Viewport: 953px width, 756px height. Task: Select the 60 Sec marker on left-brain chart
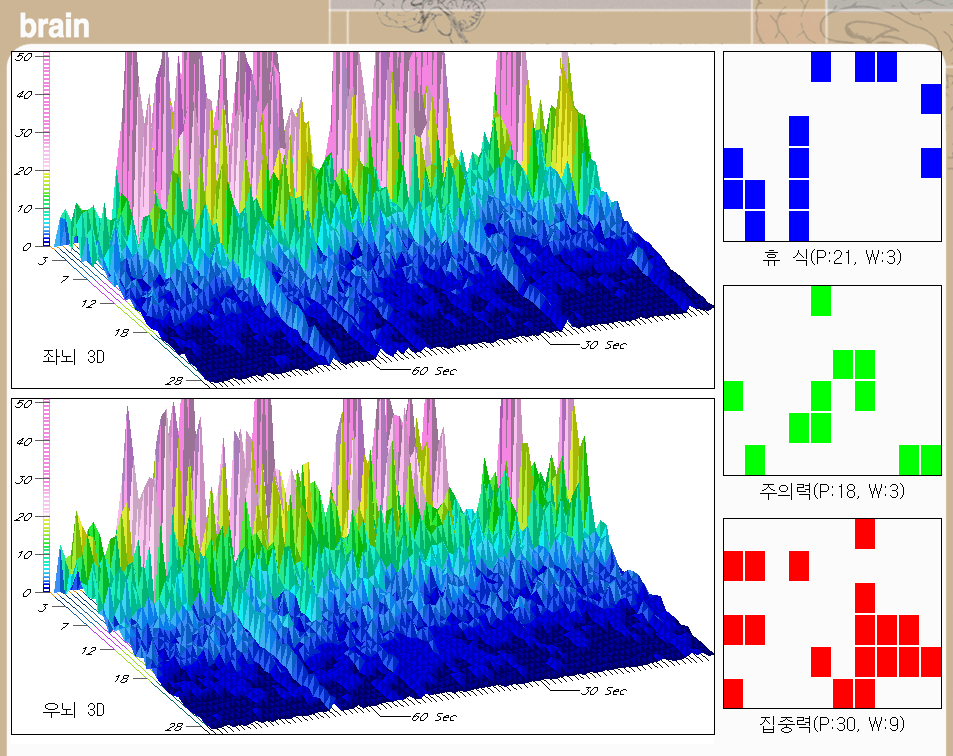pos(434,371)
